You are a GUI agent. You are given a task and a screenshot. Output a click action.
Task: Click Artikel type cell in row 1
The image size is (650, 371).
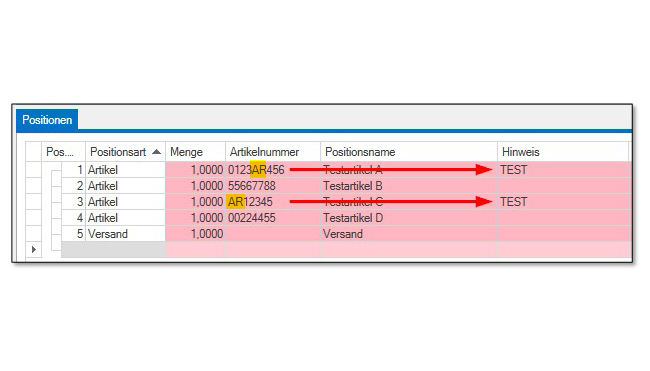[125, 170]
